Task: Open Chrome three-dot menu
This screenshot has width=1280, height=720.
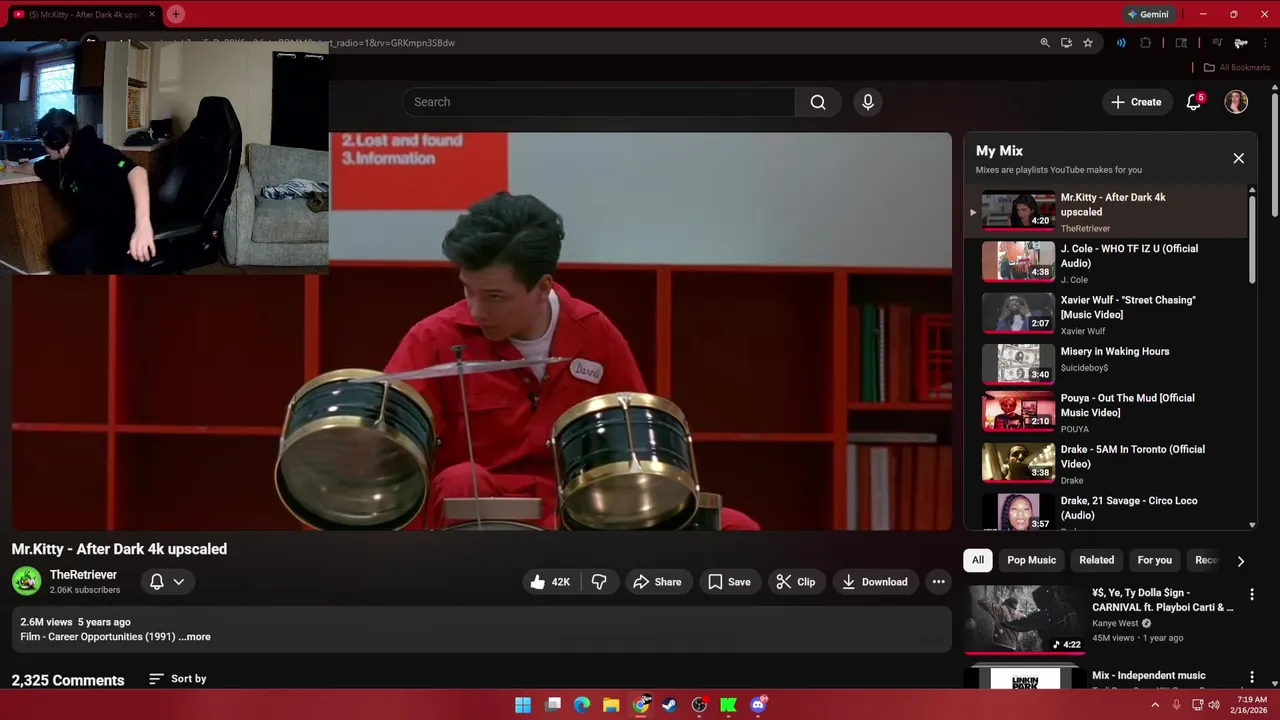Action: [1264, 43]
